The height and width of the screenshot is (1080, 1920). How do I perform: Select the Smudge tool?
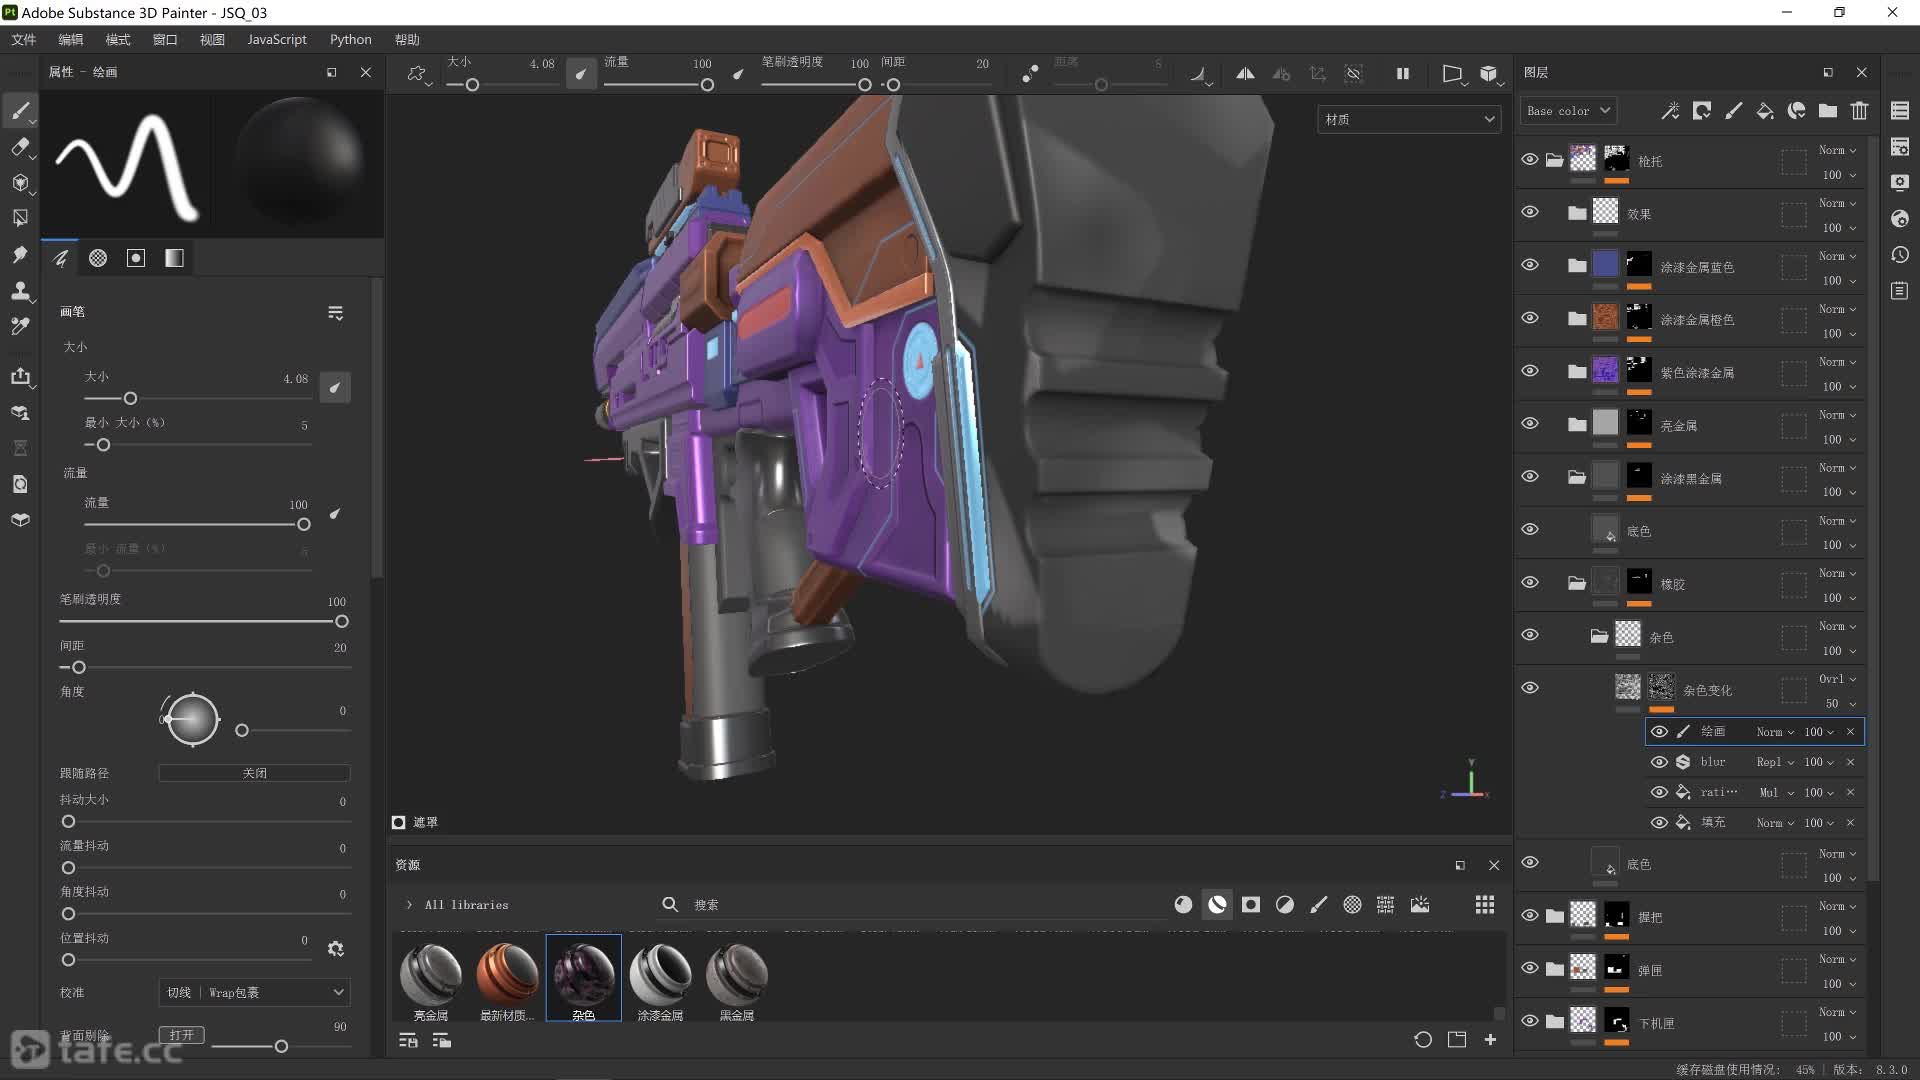pos(20,254)
